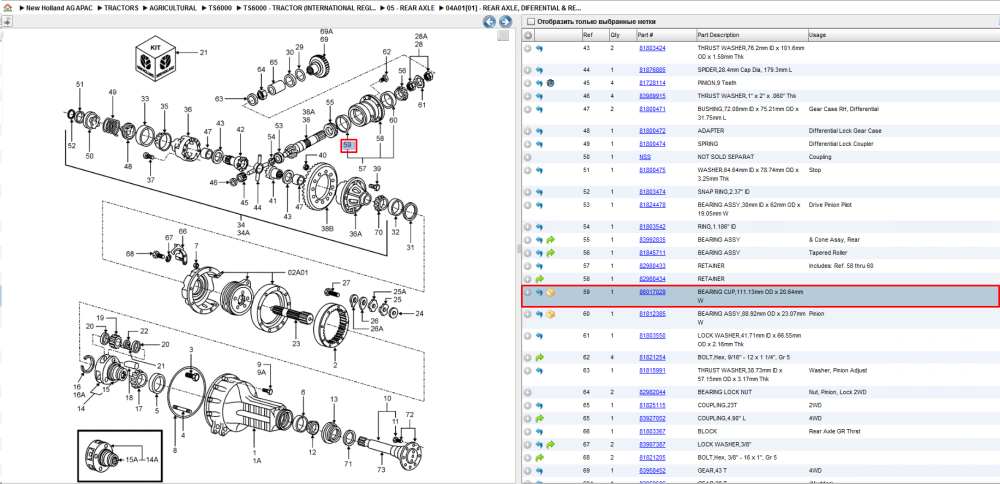Click the blue back-arrow icon for ref 43
Viewport: 1000px width, 484px height.
[x=539, y=48]
